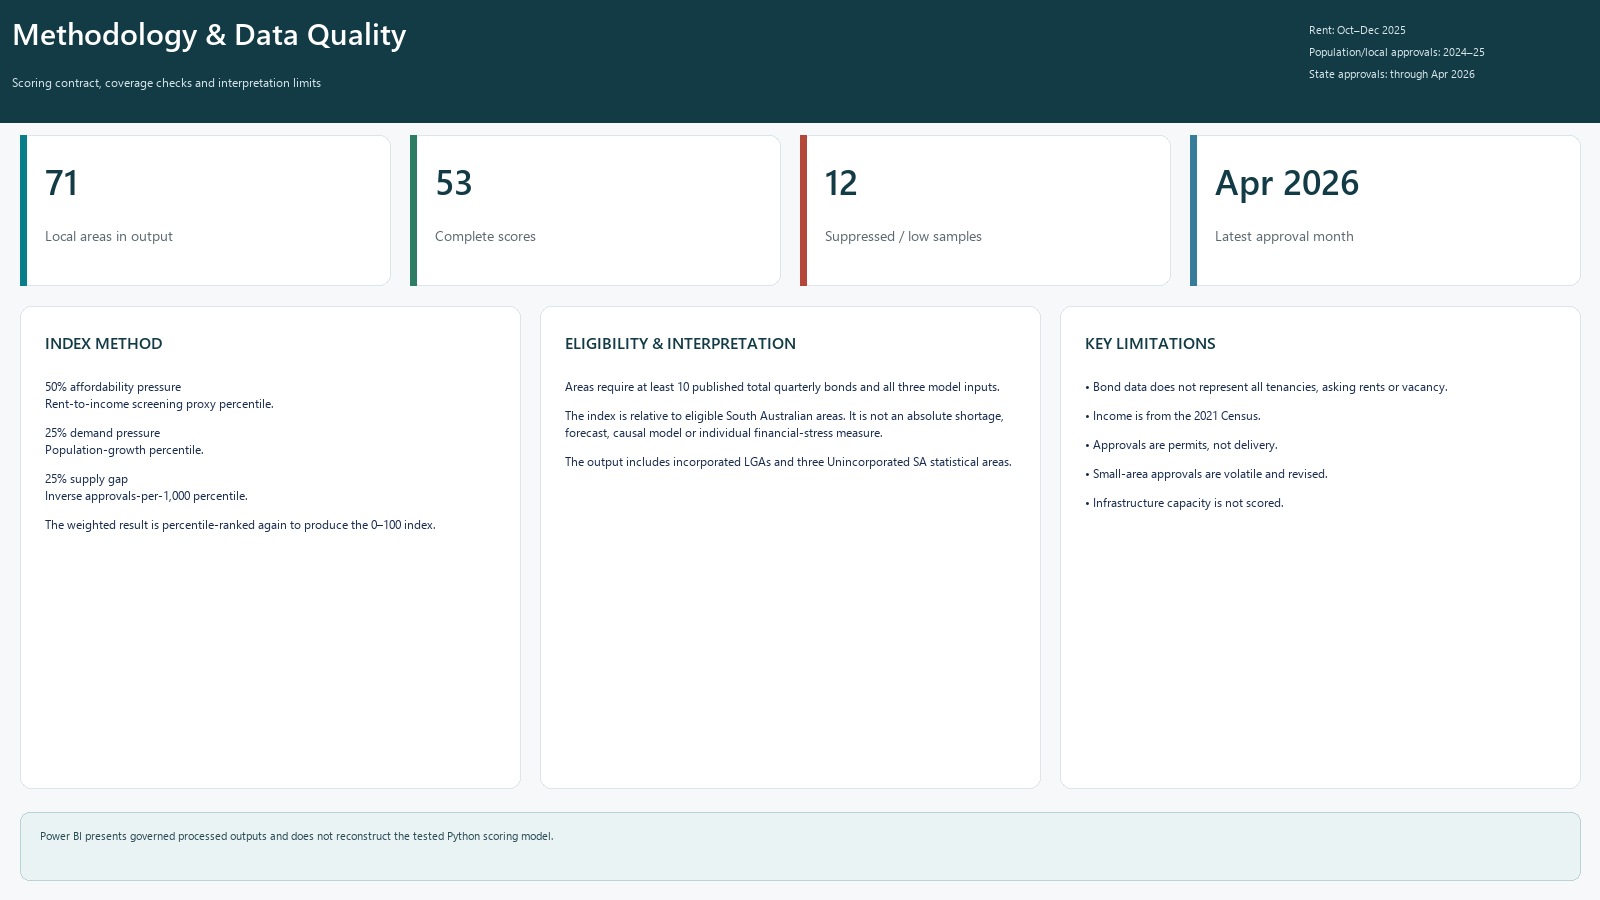The image size is (1600, 900).
Task: Click the 'Latest approval month' label
Action: [x=1284, y=237]
